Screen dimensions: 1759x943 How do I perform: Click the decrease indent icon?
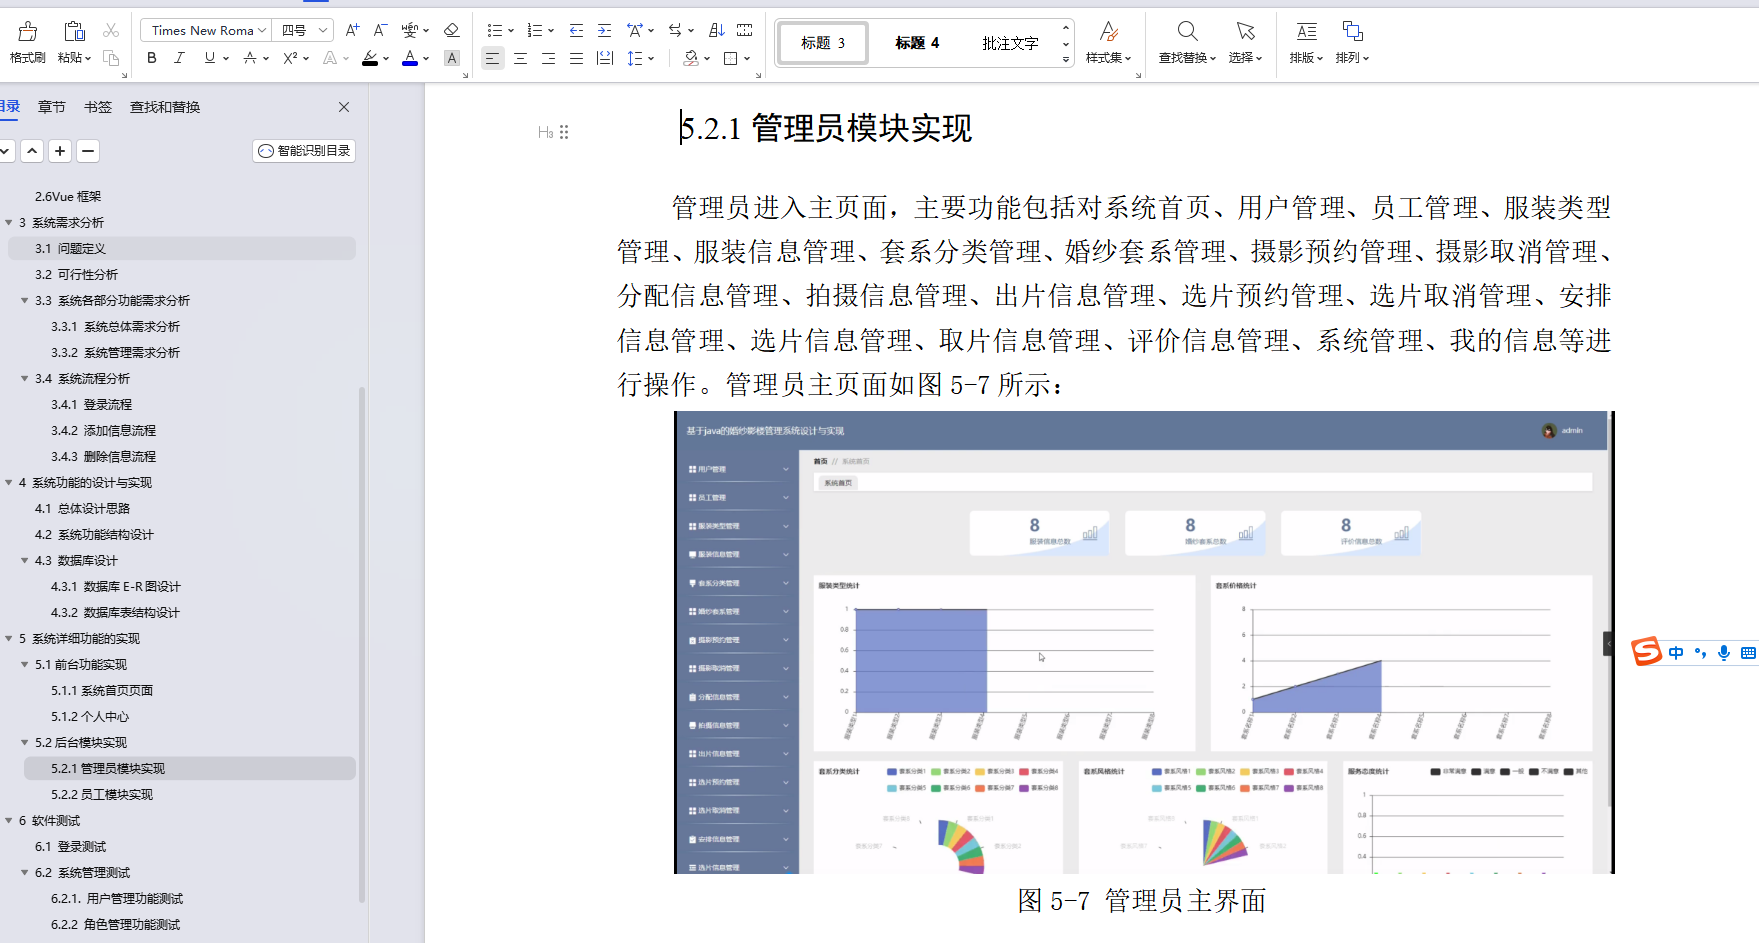point(576,31)
